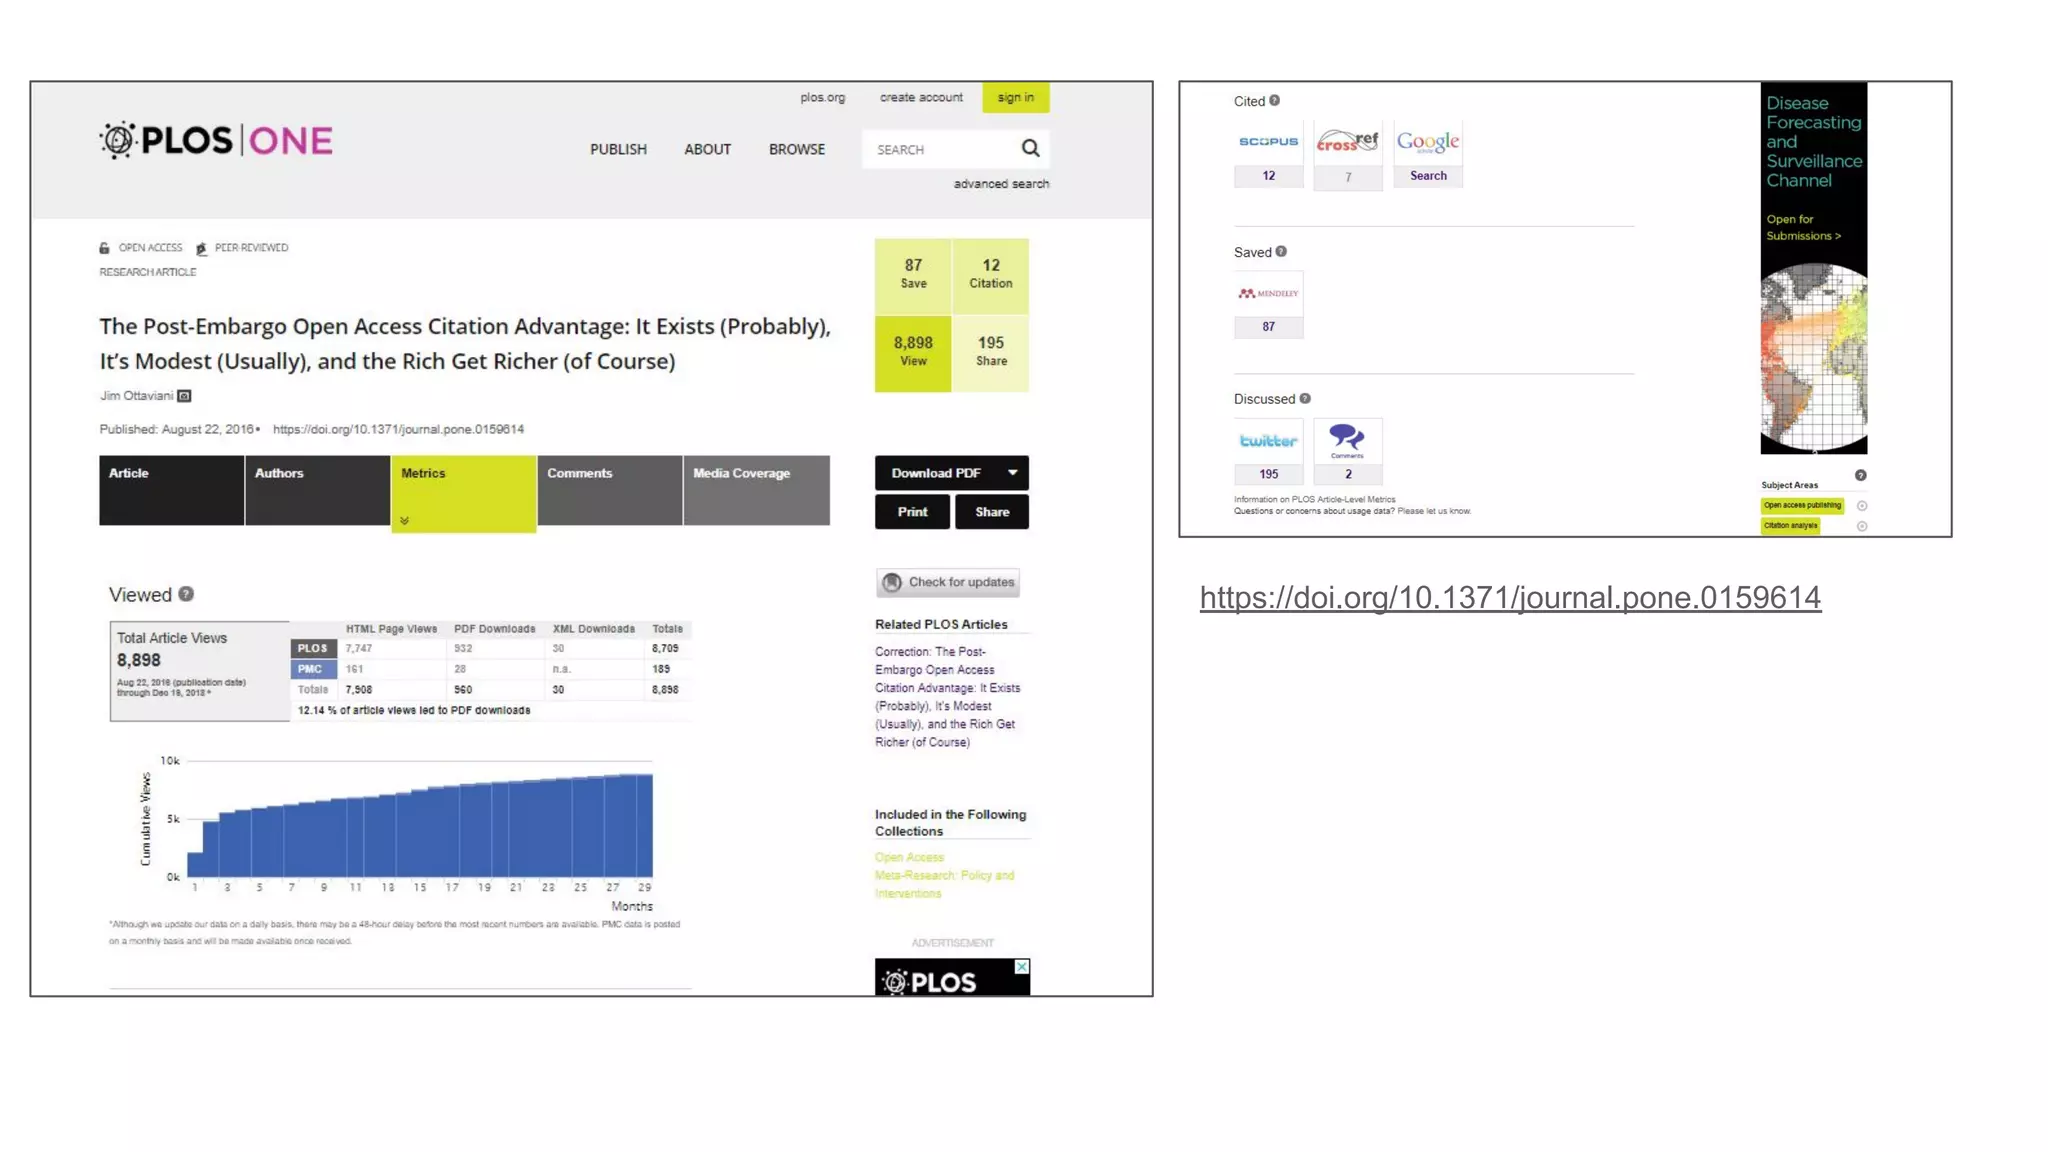2048x1152 pixels.
Task: Click the author email envelope icon
Action: point(184,396)
